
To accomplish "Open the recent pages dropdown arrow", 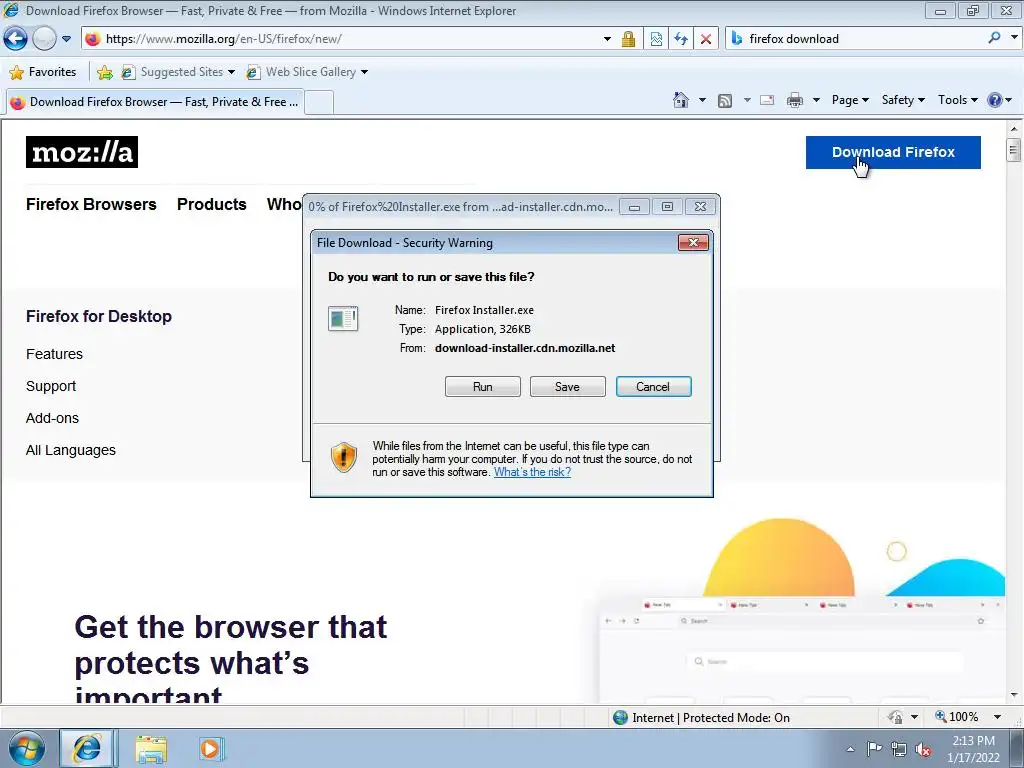I will 66,39.
